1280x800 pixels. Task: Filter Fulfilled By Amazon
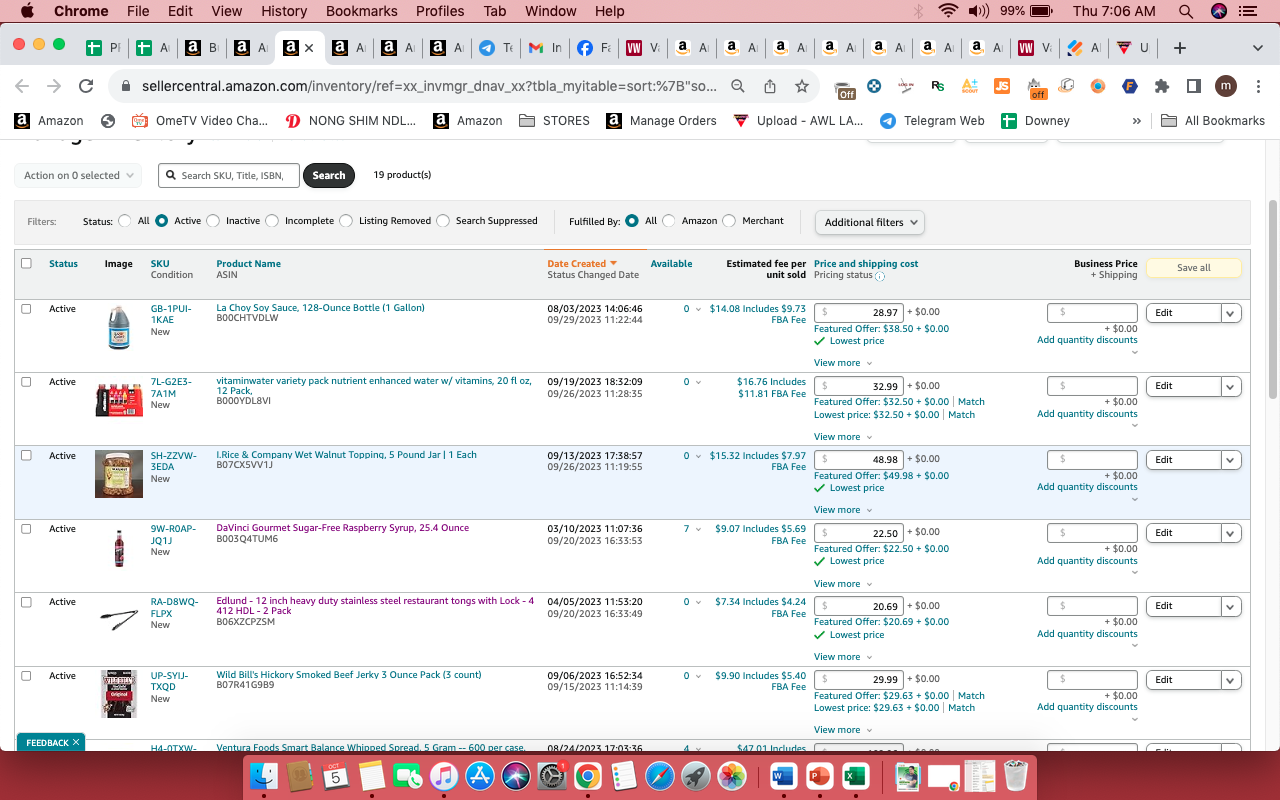[669, 221]
